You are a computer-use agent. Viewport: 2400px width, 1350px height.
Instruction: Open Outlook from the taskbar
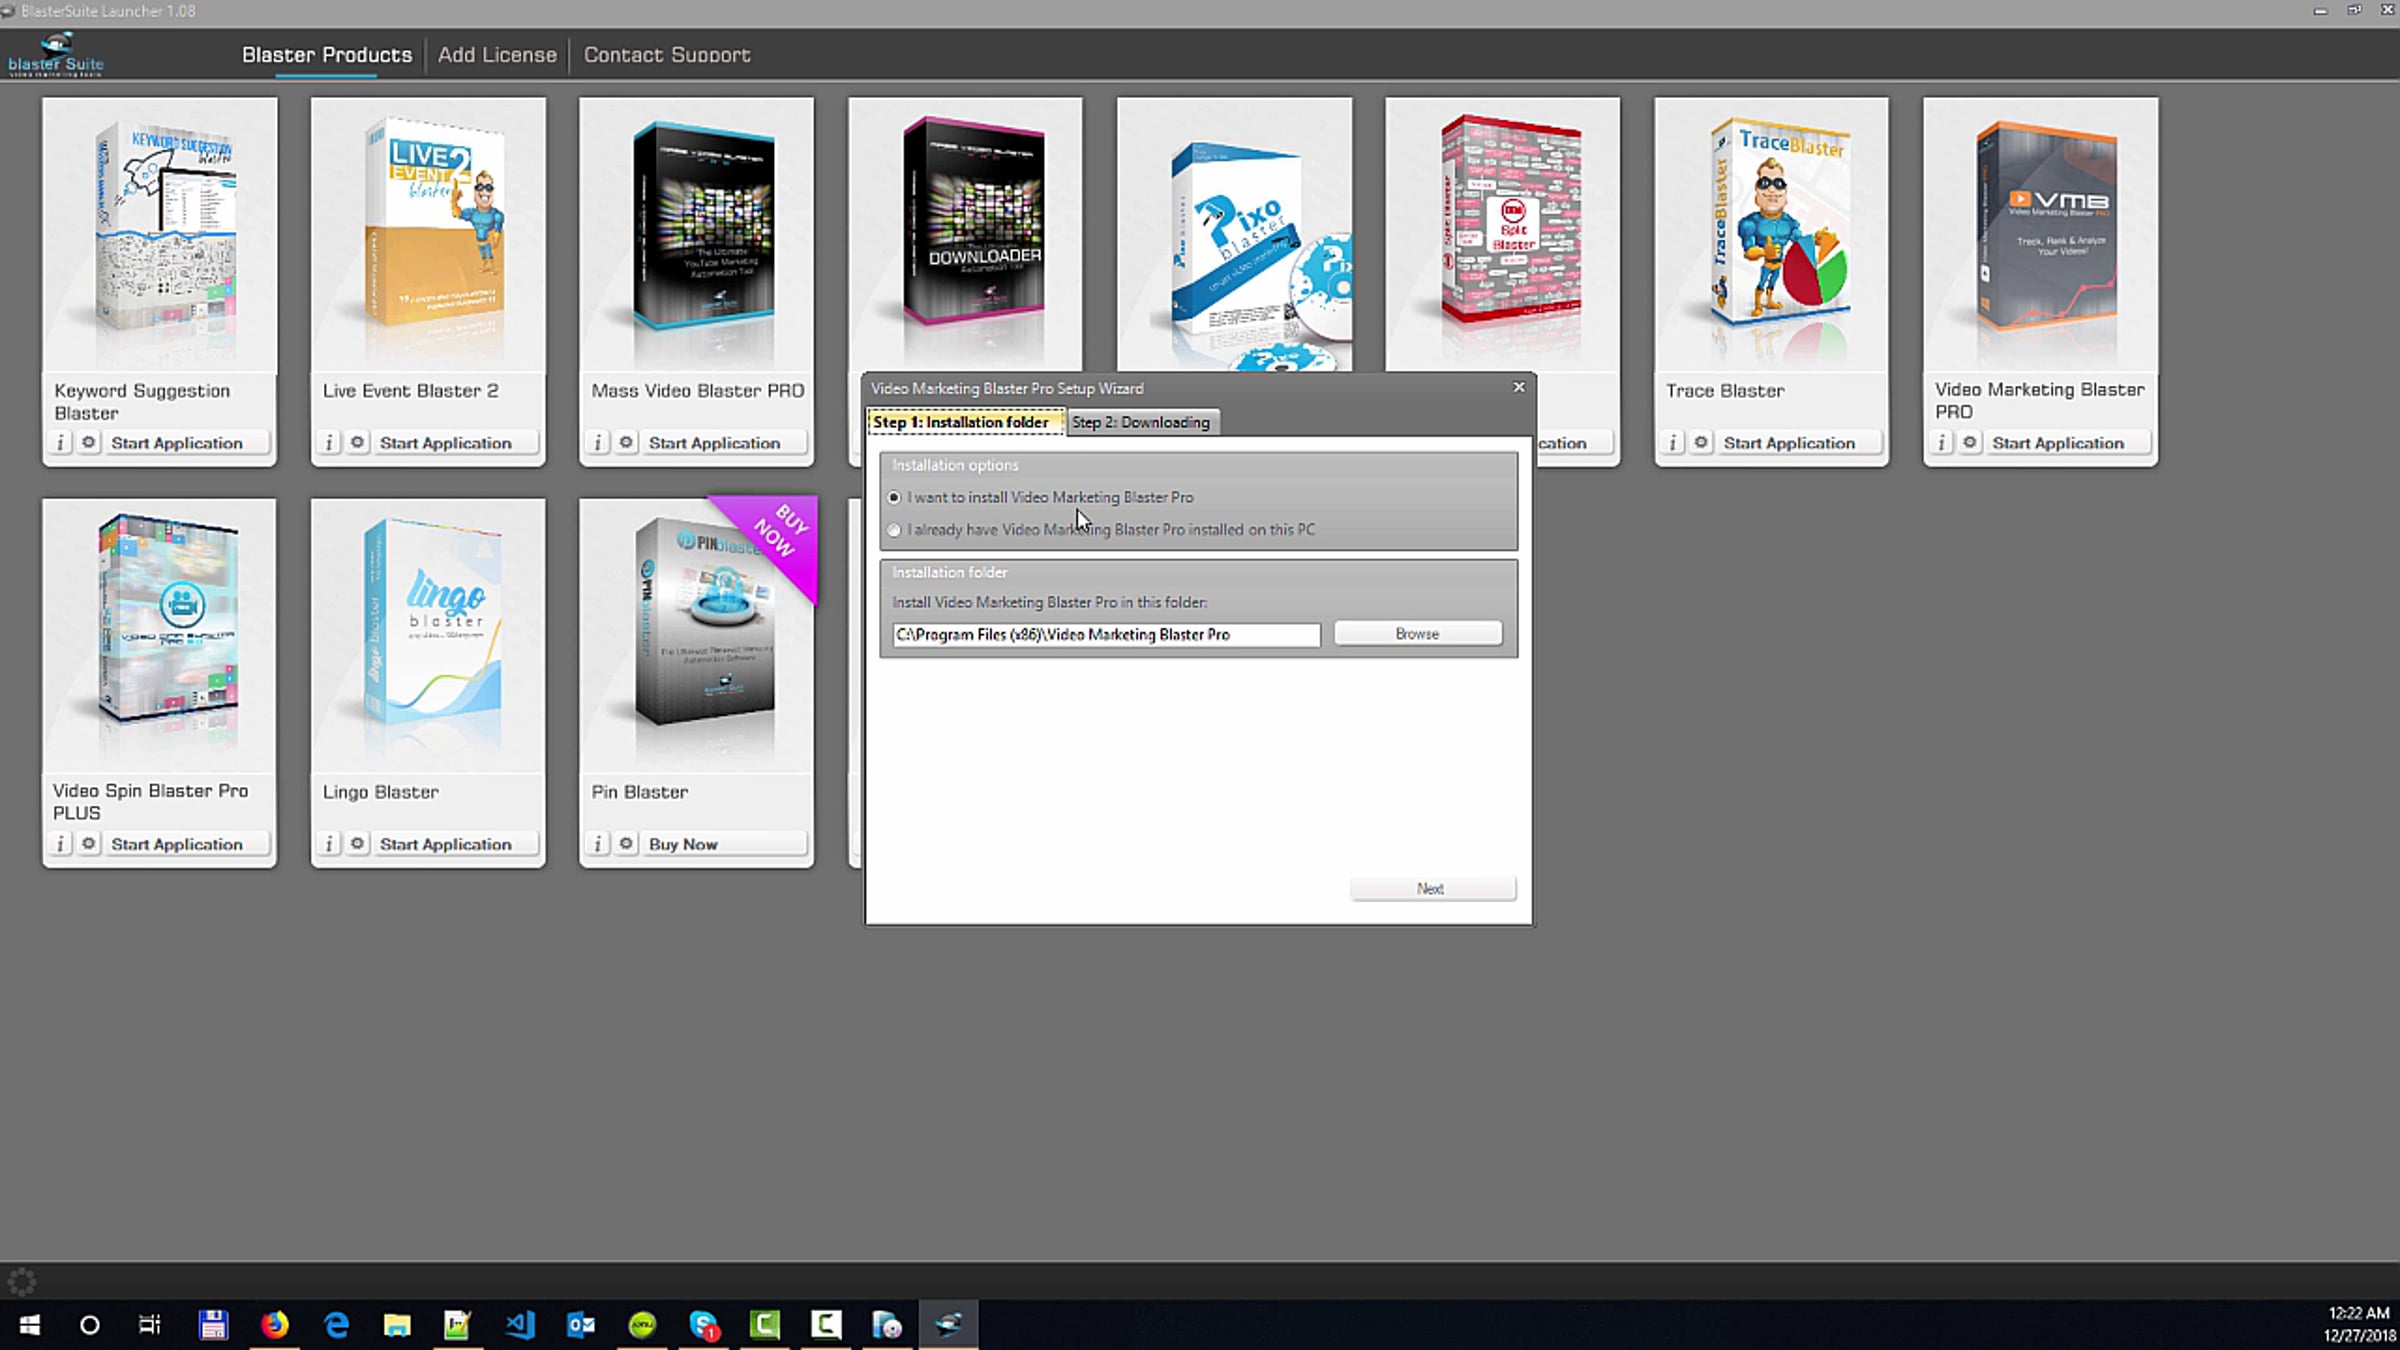(x=581, y=1325)
